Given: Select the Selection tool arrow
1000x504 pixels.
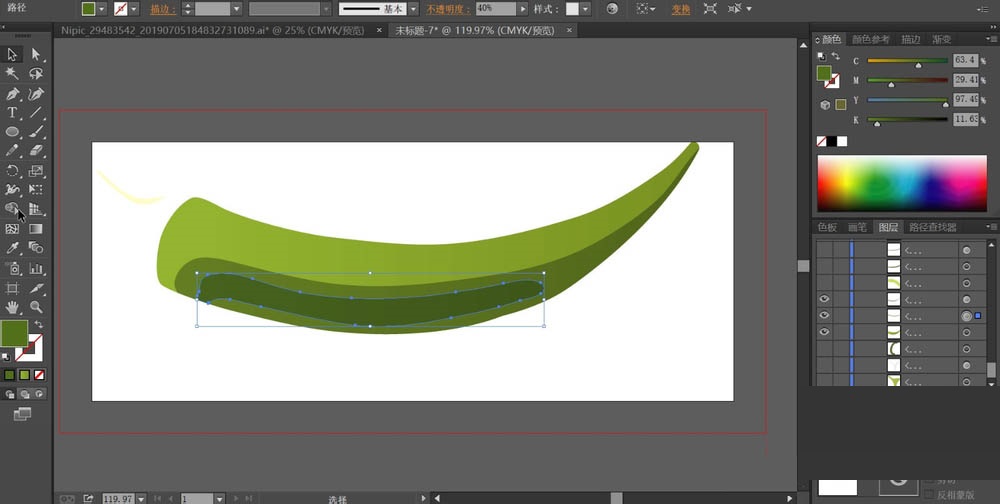Looking at the screenshot, I should tap(12, 54).
